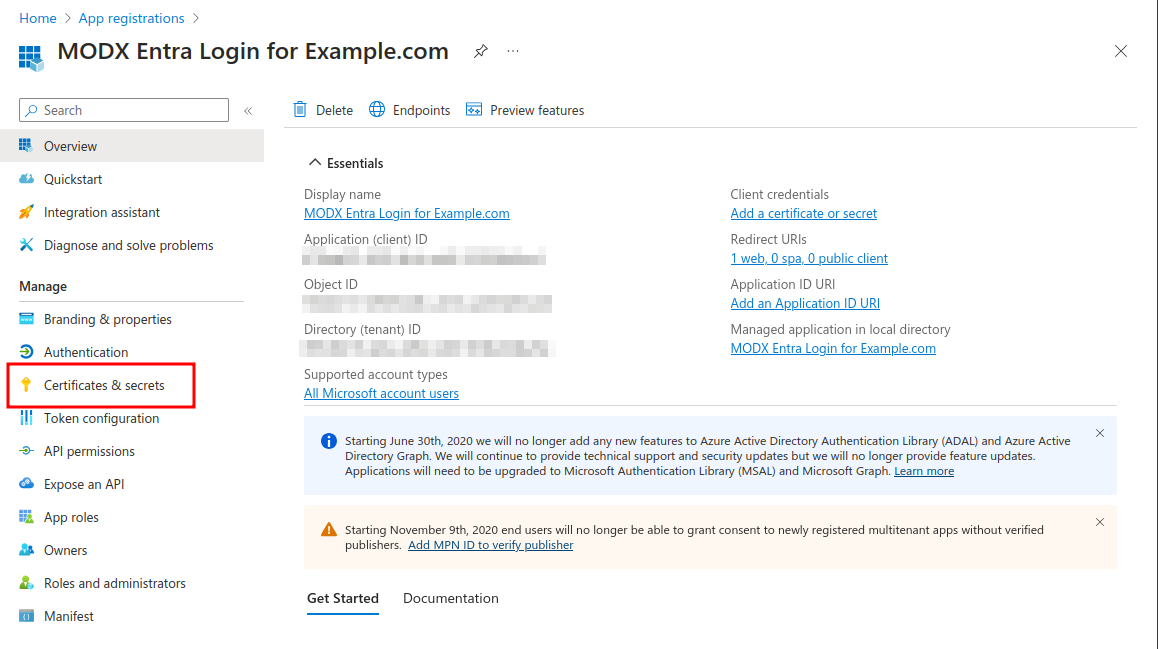Click the Preview features label
Screen dimensions: 1158x649
click(537, 110)
